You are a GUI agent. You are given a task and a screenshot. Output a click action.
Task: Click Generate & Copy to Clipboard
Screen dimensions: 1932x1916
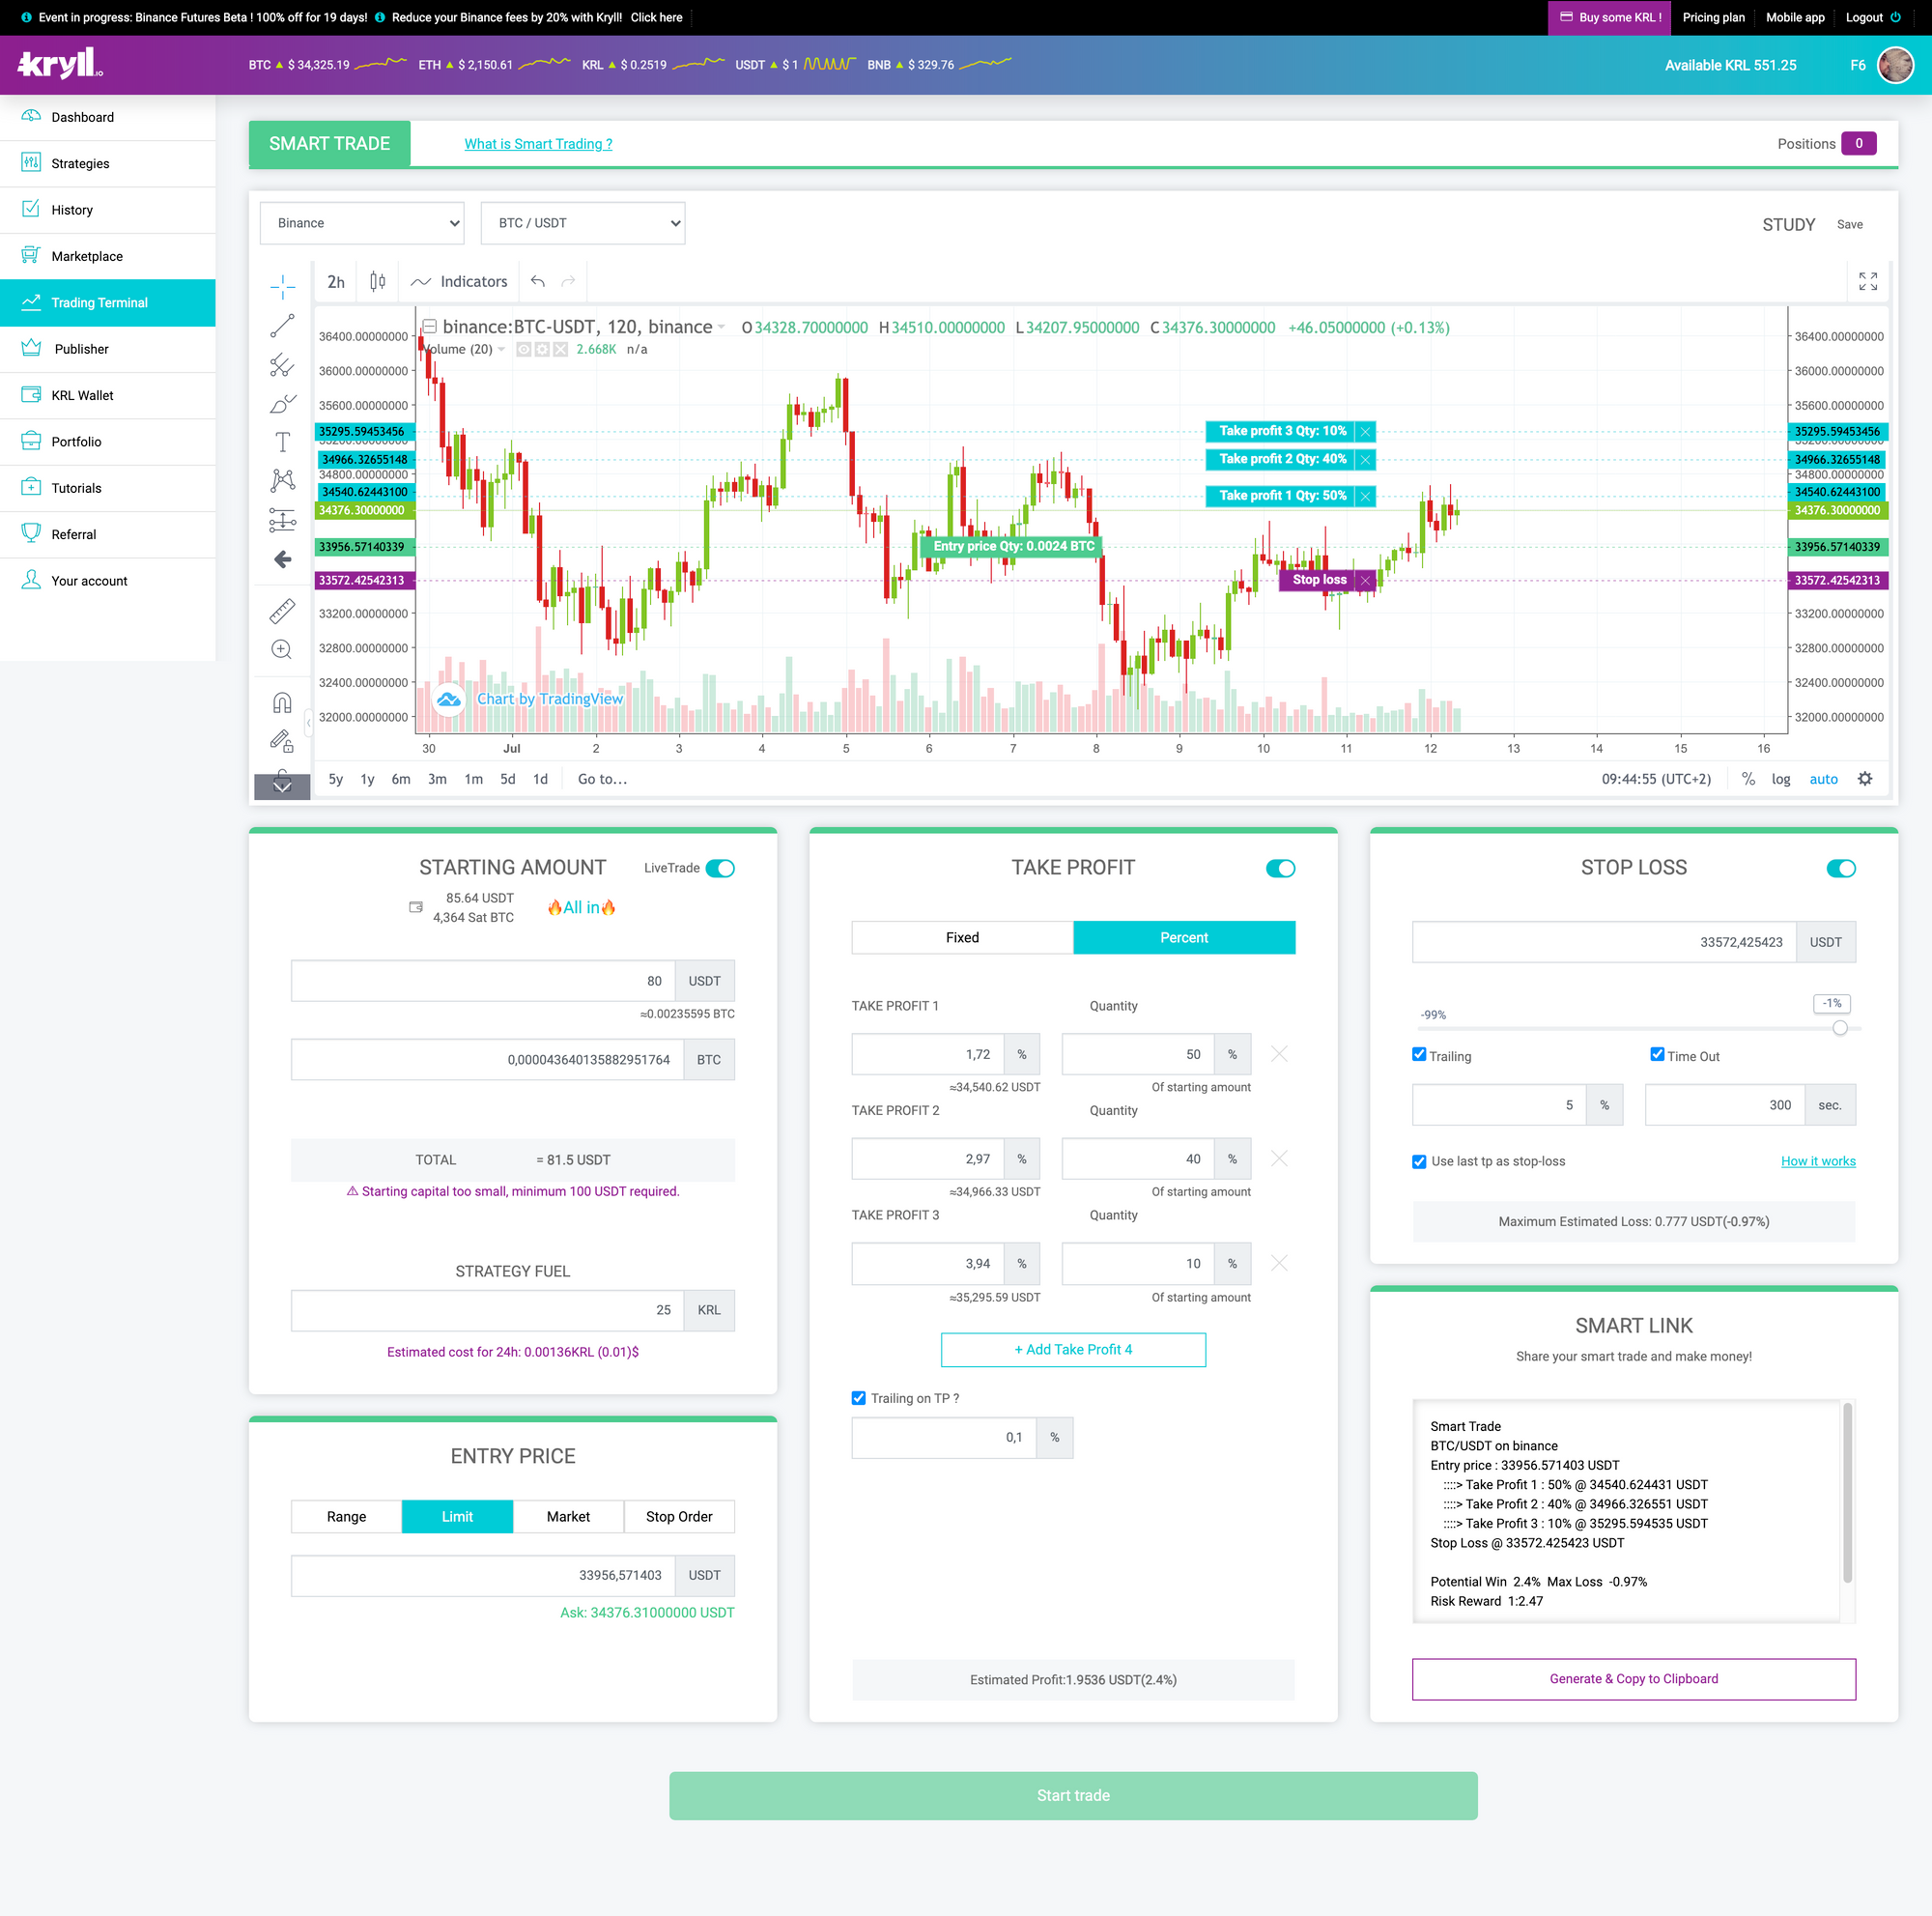point(1634,1679)
